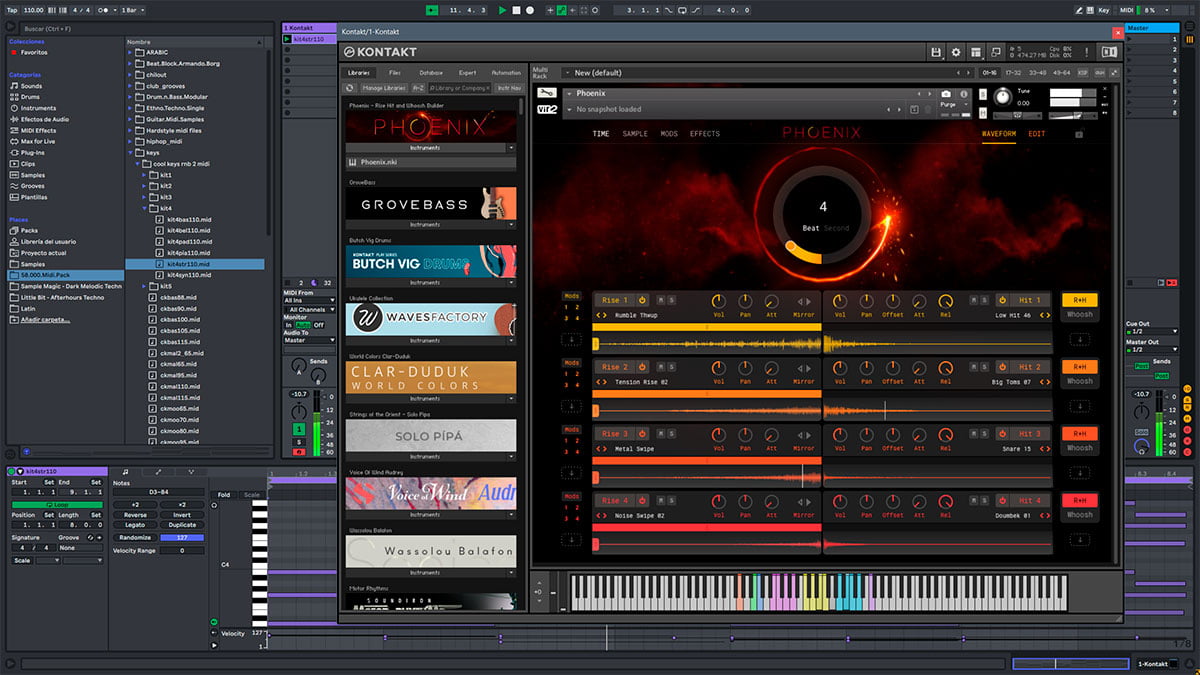Open the Database tab in Kontakt browser
This screenshot has width=1200, height=675.
pyautogui.click(x=431, y=73)
